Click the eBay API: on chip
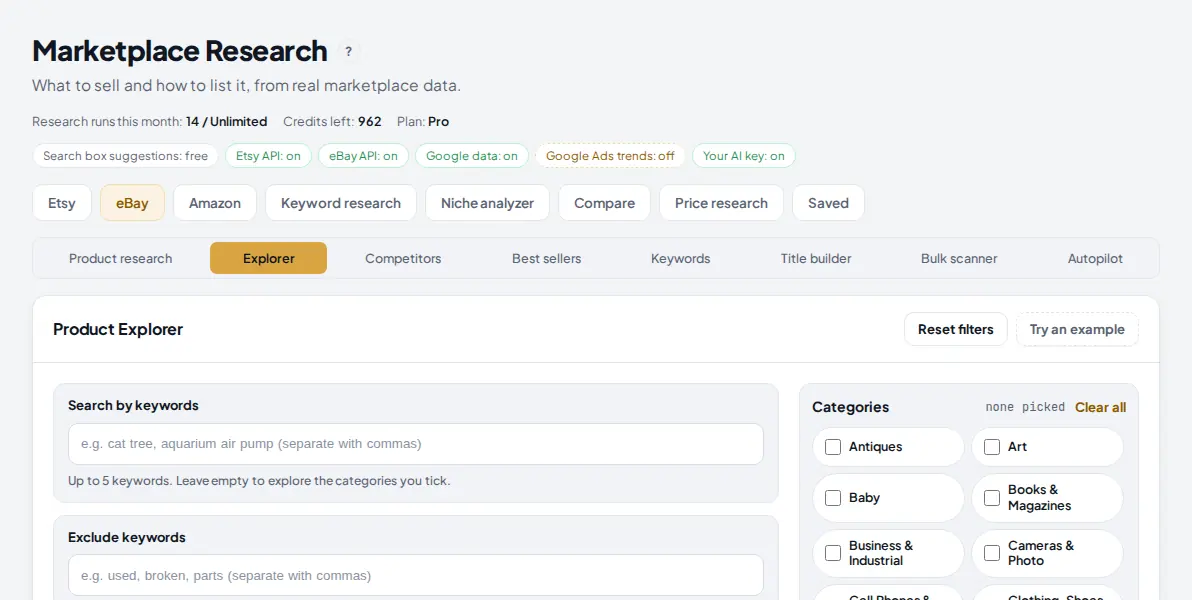The image size is (1192, 600). point(363,156)
